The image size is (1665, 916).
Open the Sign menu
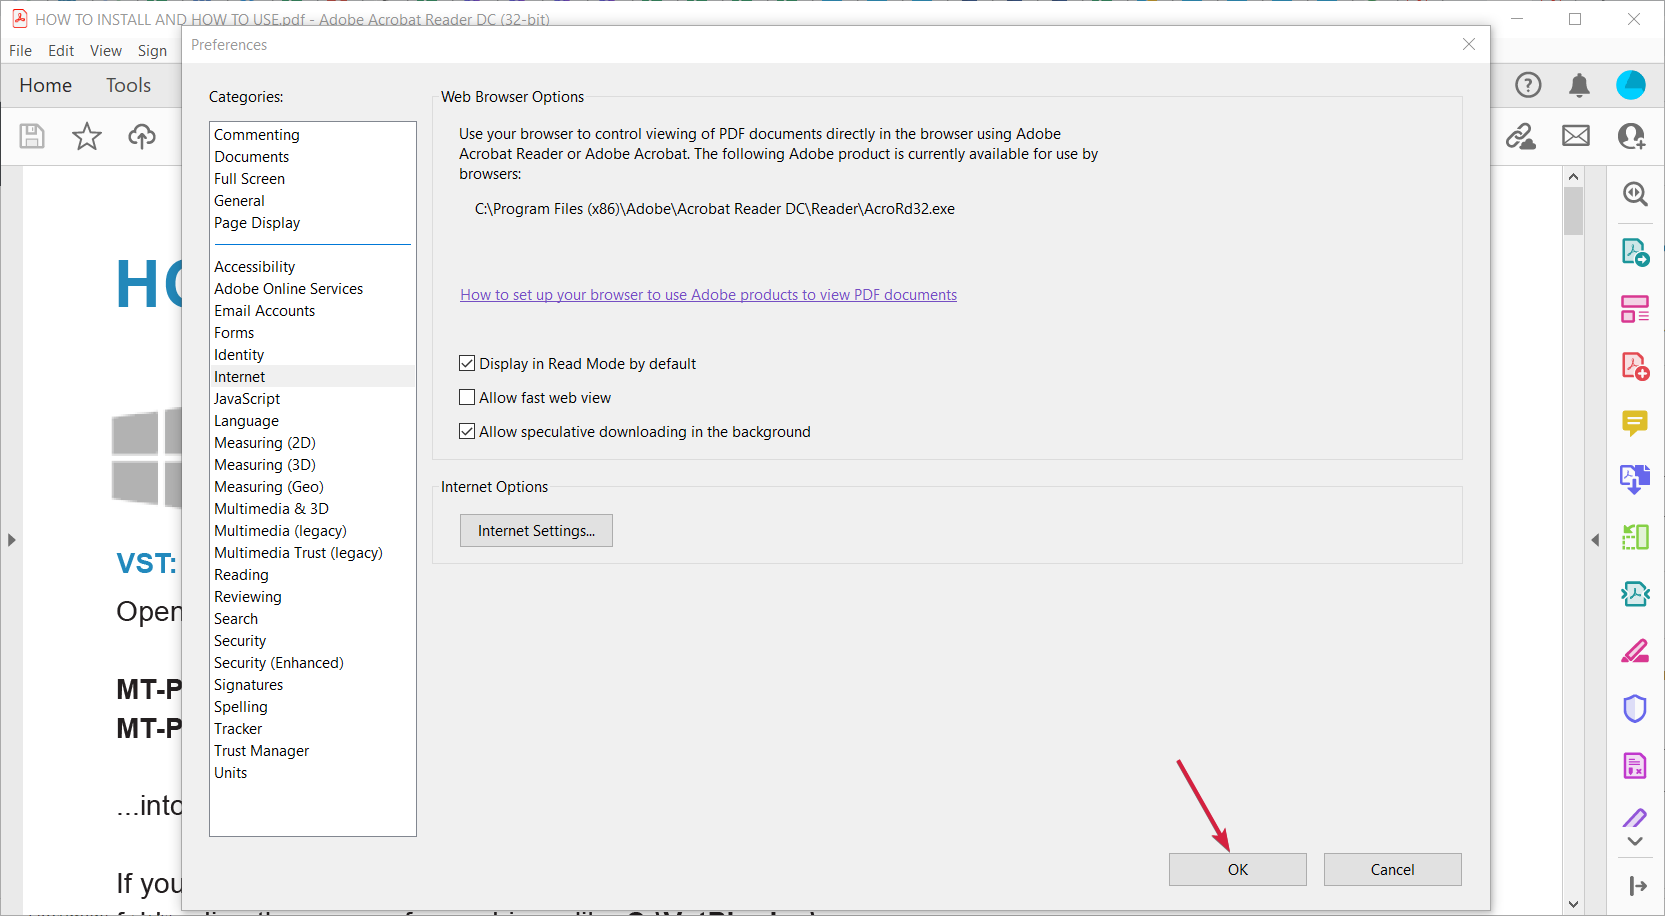[x=152, y=51]
